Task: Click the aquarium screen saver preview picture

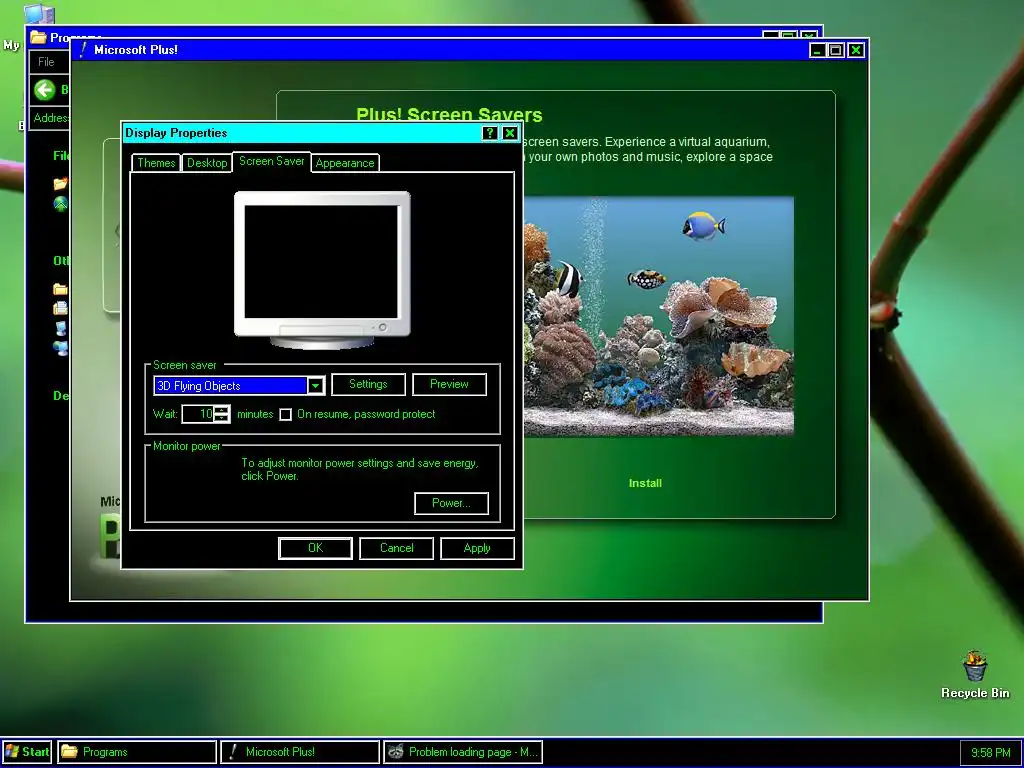Action: 658,316
